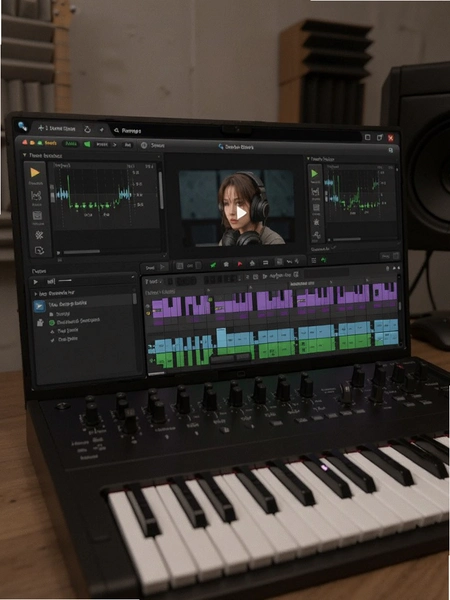Screen dimensions: 450x600
Task: Toggle the green circle item in browser list
Action: click(52, 323)
